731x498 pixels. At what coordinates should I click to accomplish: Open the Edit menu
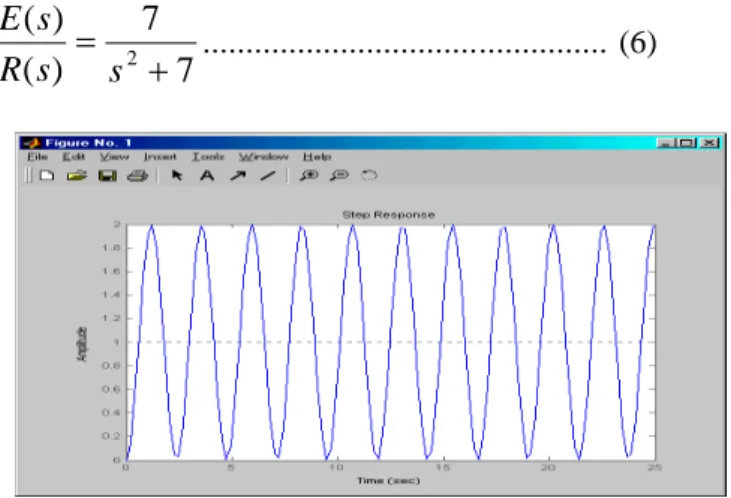point(74,157)
